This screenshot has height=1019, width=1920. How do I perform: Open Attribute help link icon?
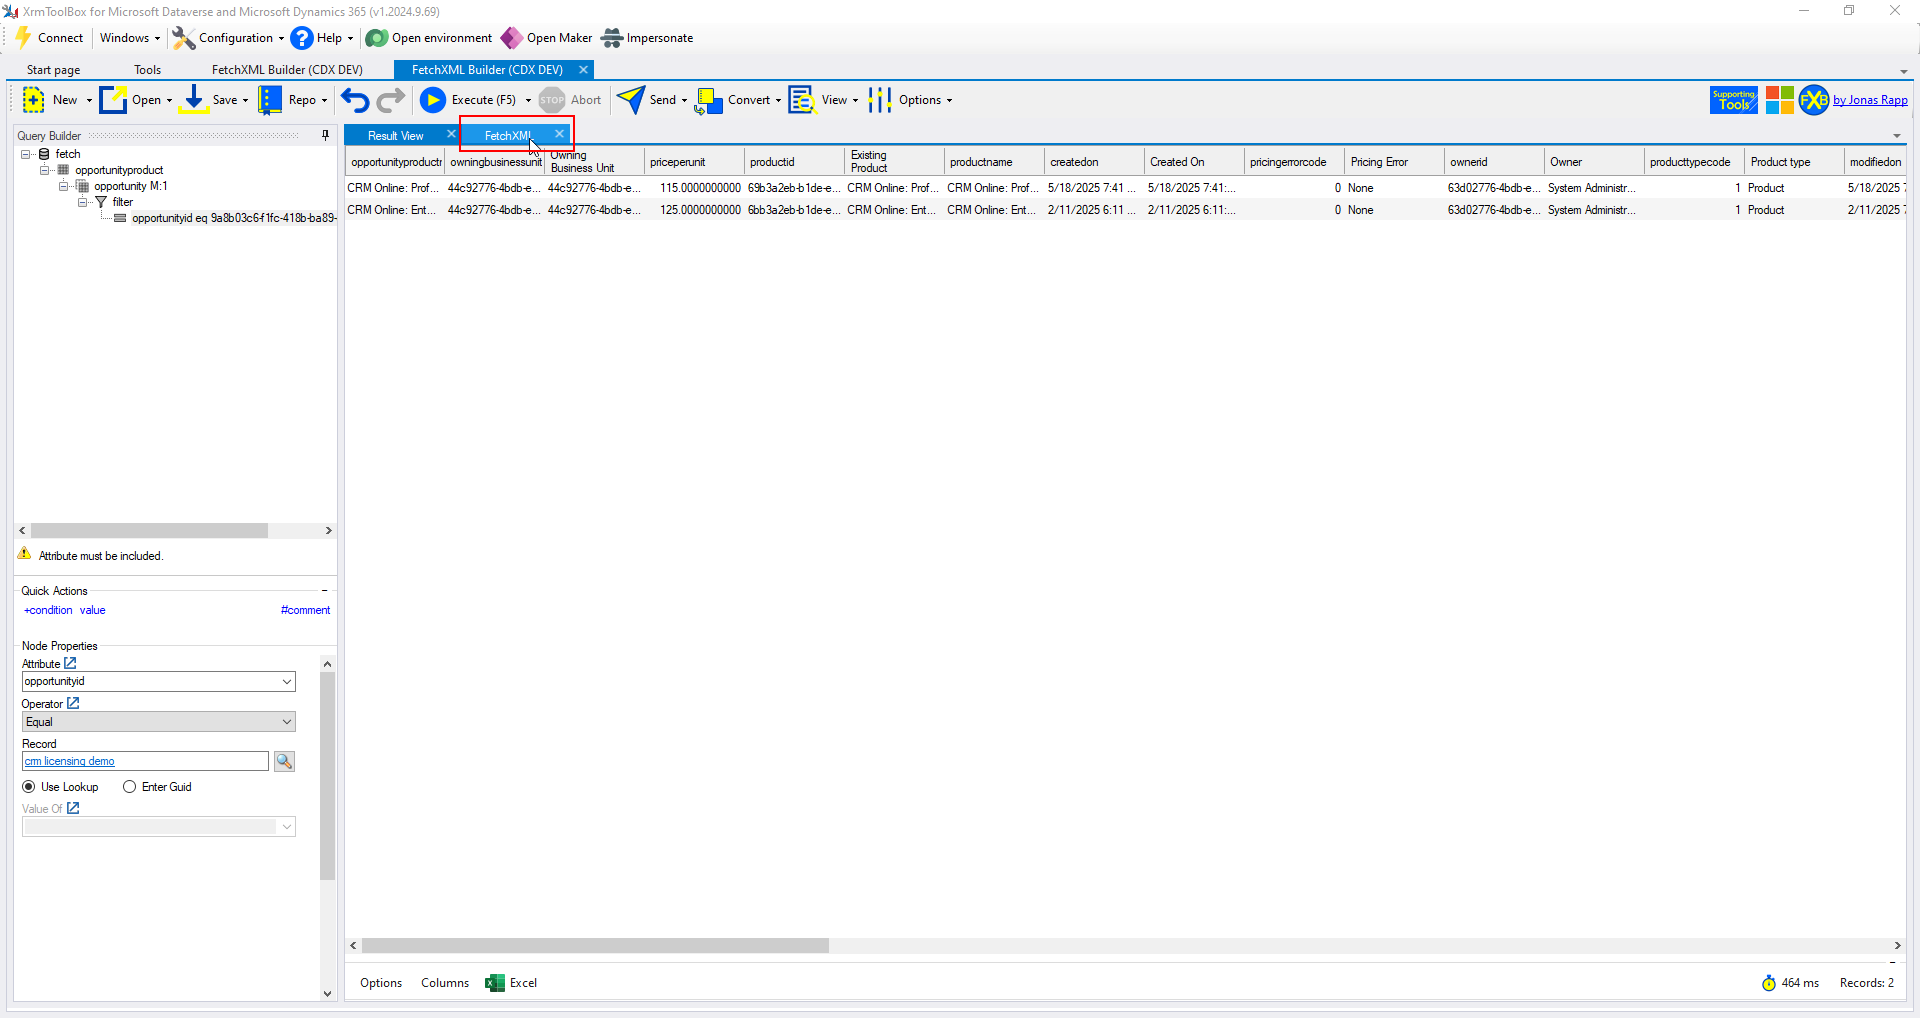coord(70,663)
